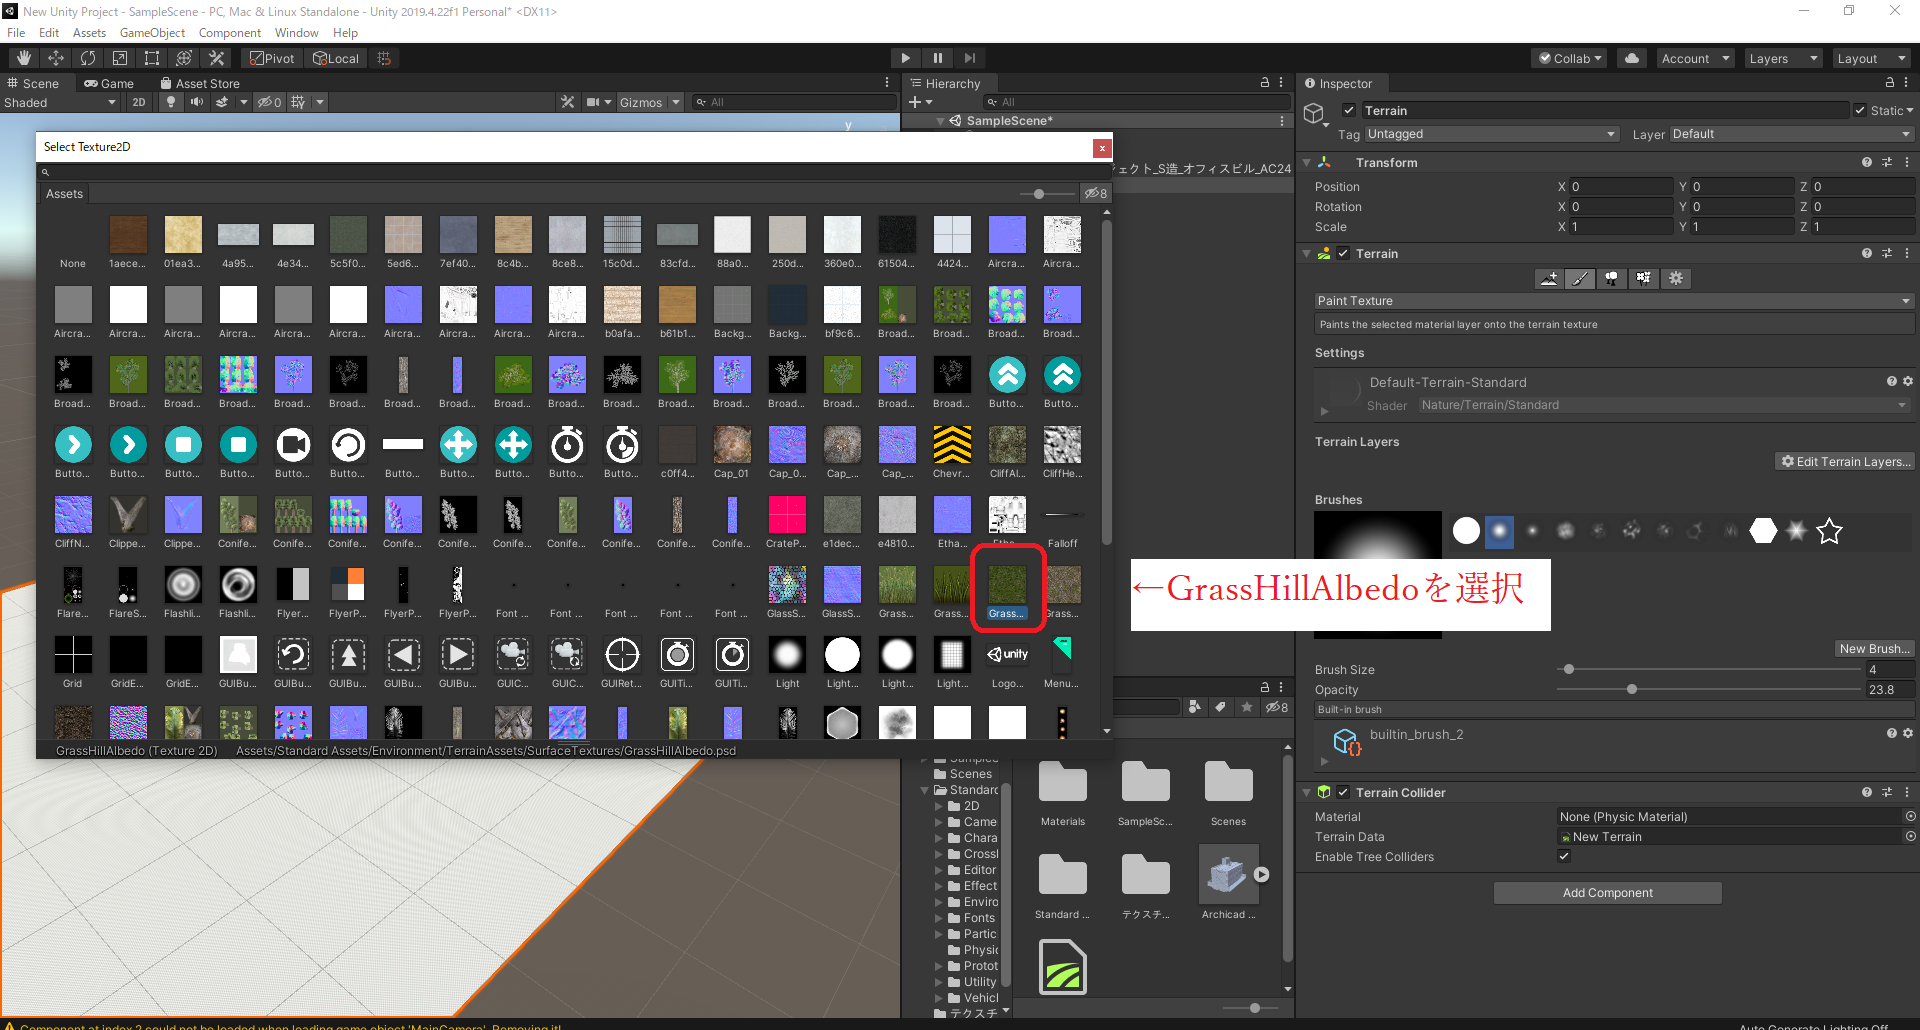This screenshot has height=1030, width=1920.
Task: Open the Paint Texture dropdown
Action: (1614, 300)
